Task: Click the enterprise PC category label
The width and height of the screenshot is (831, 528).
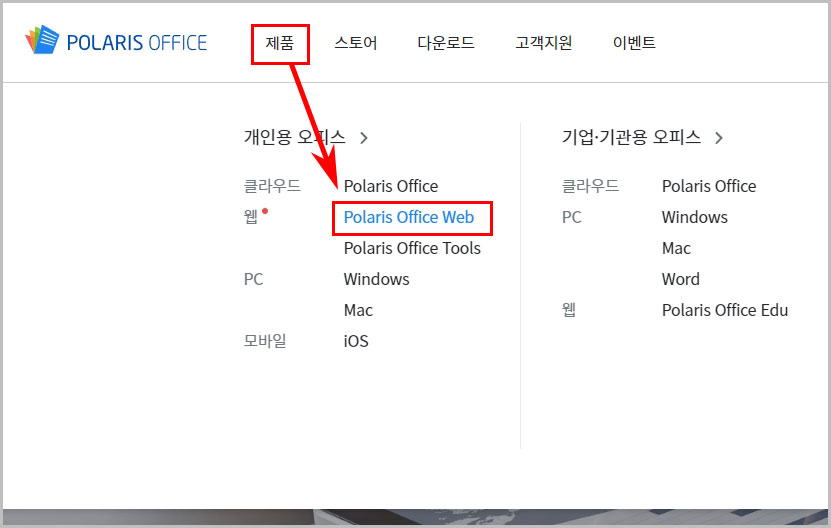Action: click(571, 217)
